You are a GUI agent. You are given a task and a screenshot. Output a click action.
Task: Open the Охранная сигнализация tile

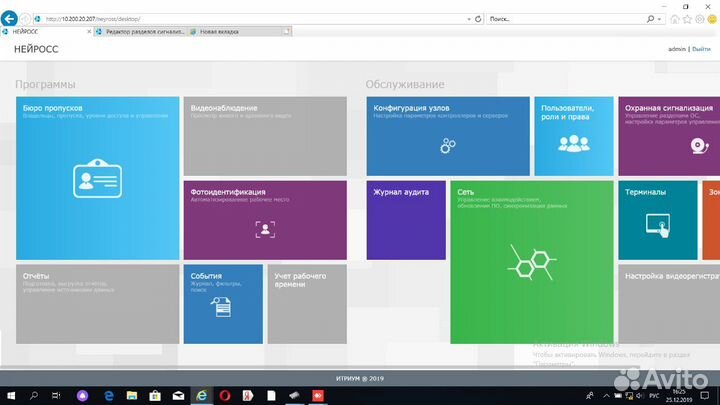[668, 136]
